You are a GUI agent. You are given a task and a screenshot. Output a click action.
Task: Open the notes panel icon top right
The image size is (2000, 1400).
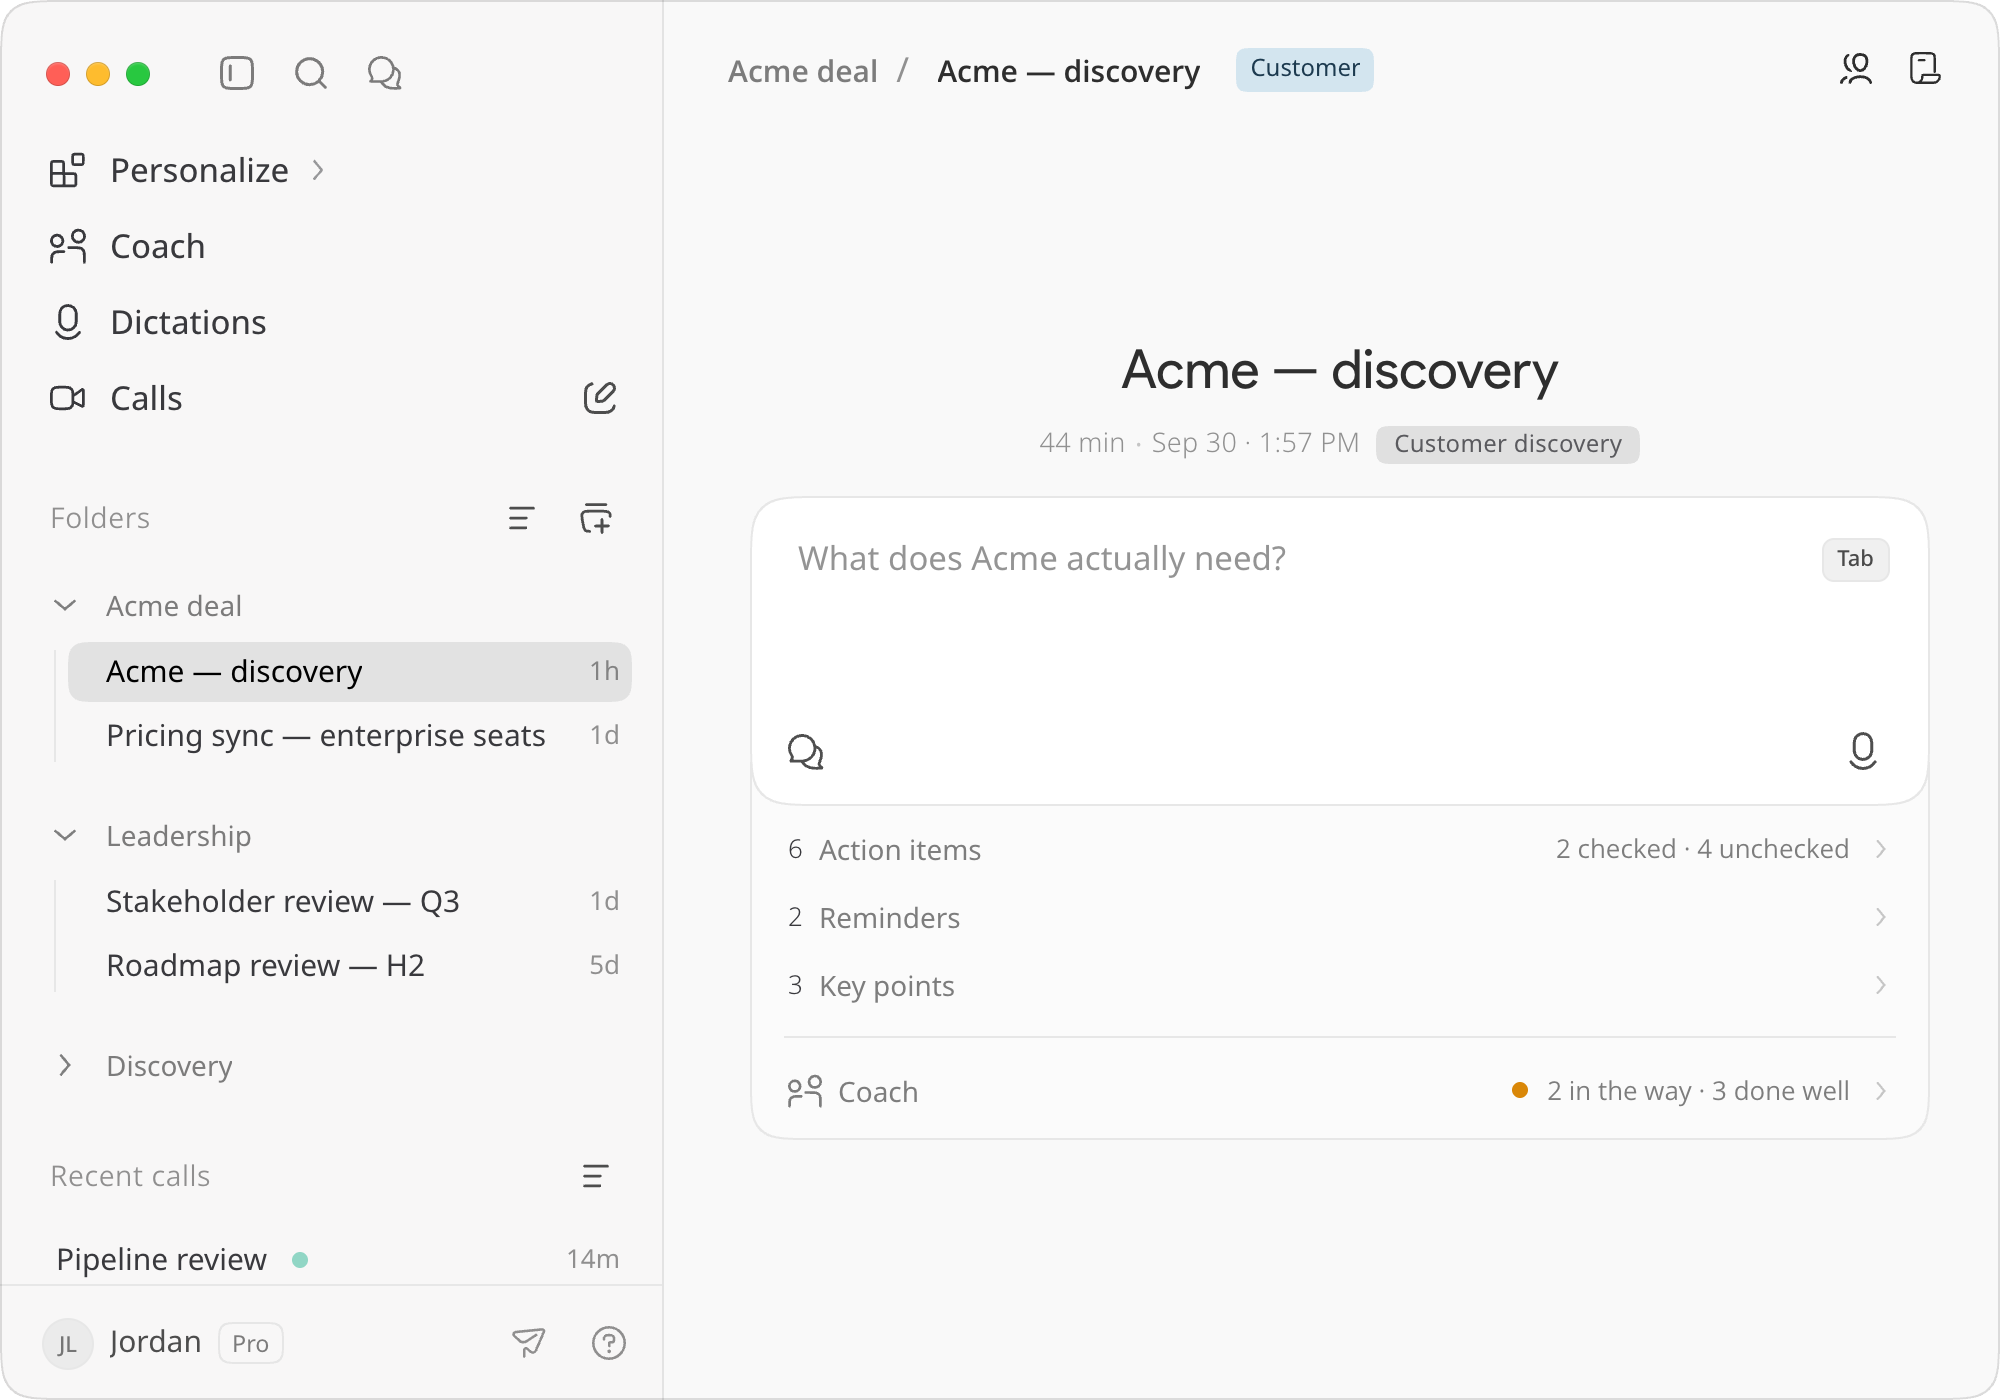pyautogui.click(x=1925, y=69)
